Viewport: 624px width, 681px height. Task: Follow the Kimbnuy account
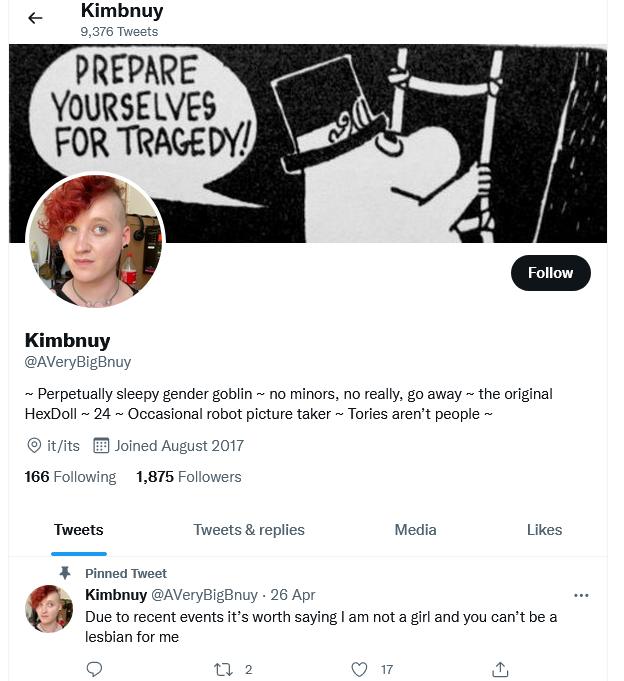550,273
